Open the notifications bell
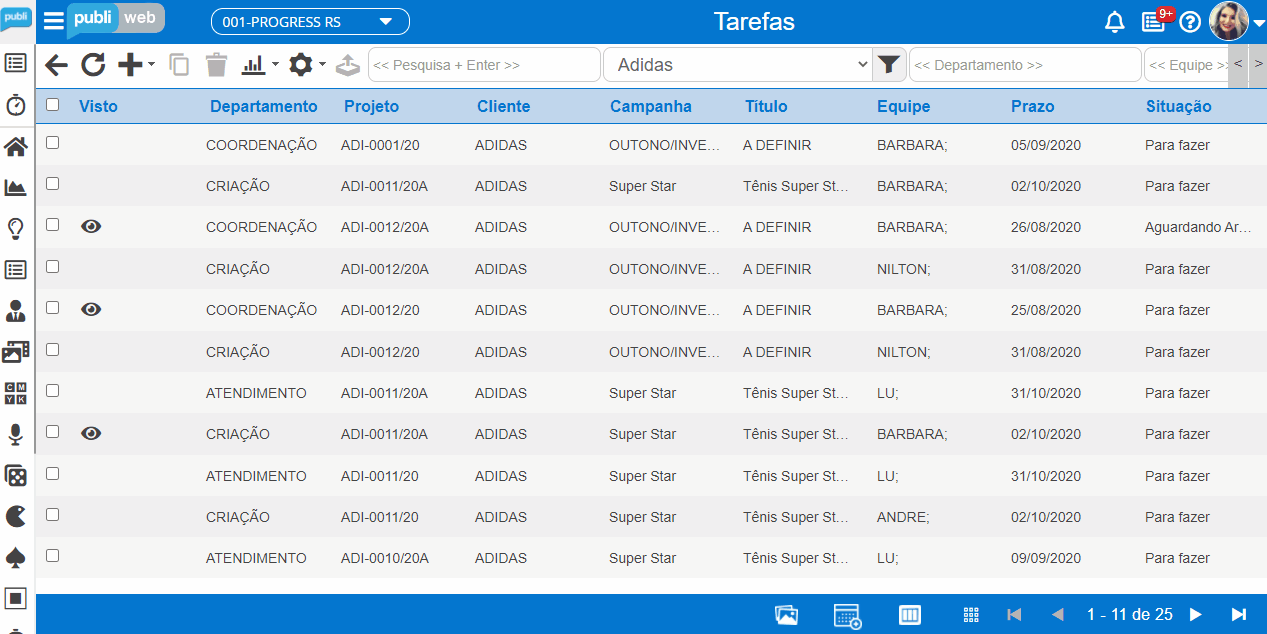The width and height of the screenshot is (1267, 634). [x=1115, y=22]
